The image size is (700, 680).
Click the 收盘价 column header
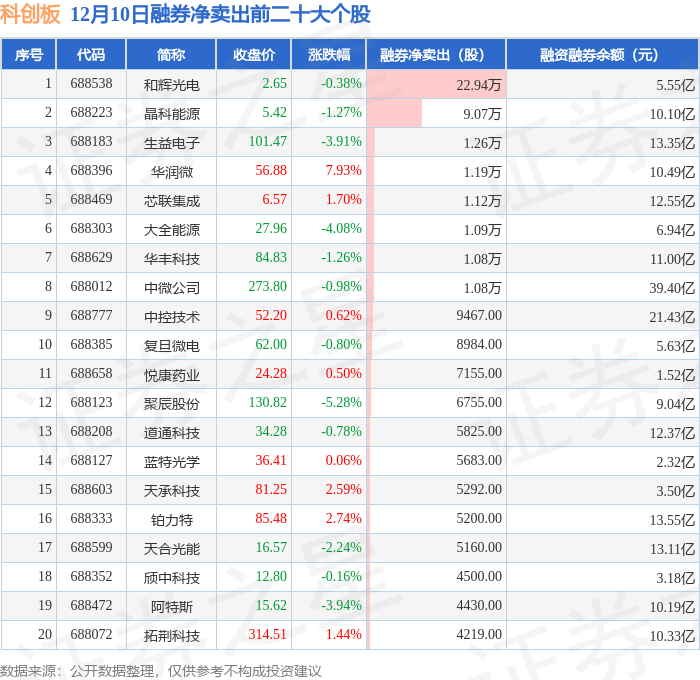[x=254, y=54]
